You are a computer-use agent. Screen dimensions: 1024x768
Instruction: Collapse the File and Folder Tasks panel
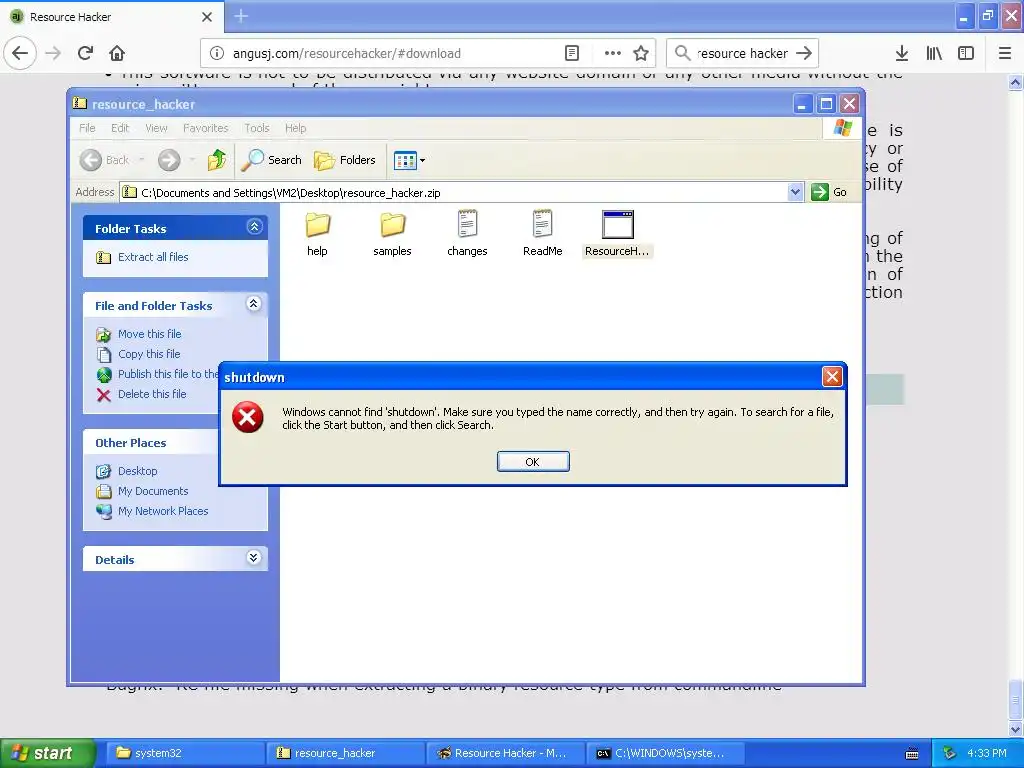click(x=254, y=304)
